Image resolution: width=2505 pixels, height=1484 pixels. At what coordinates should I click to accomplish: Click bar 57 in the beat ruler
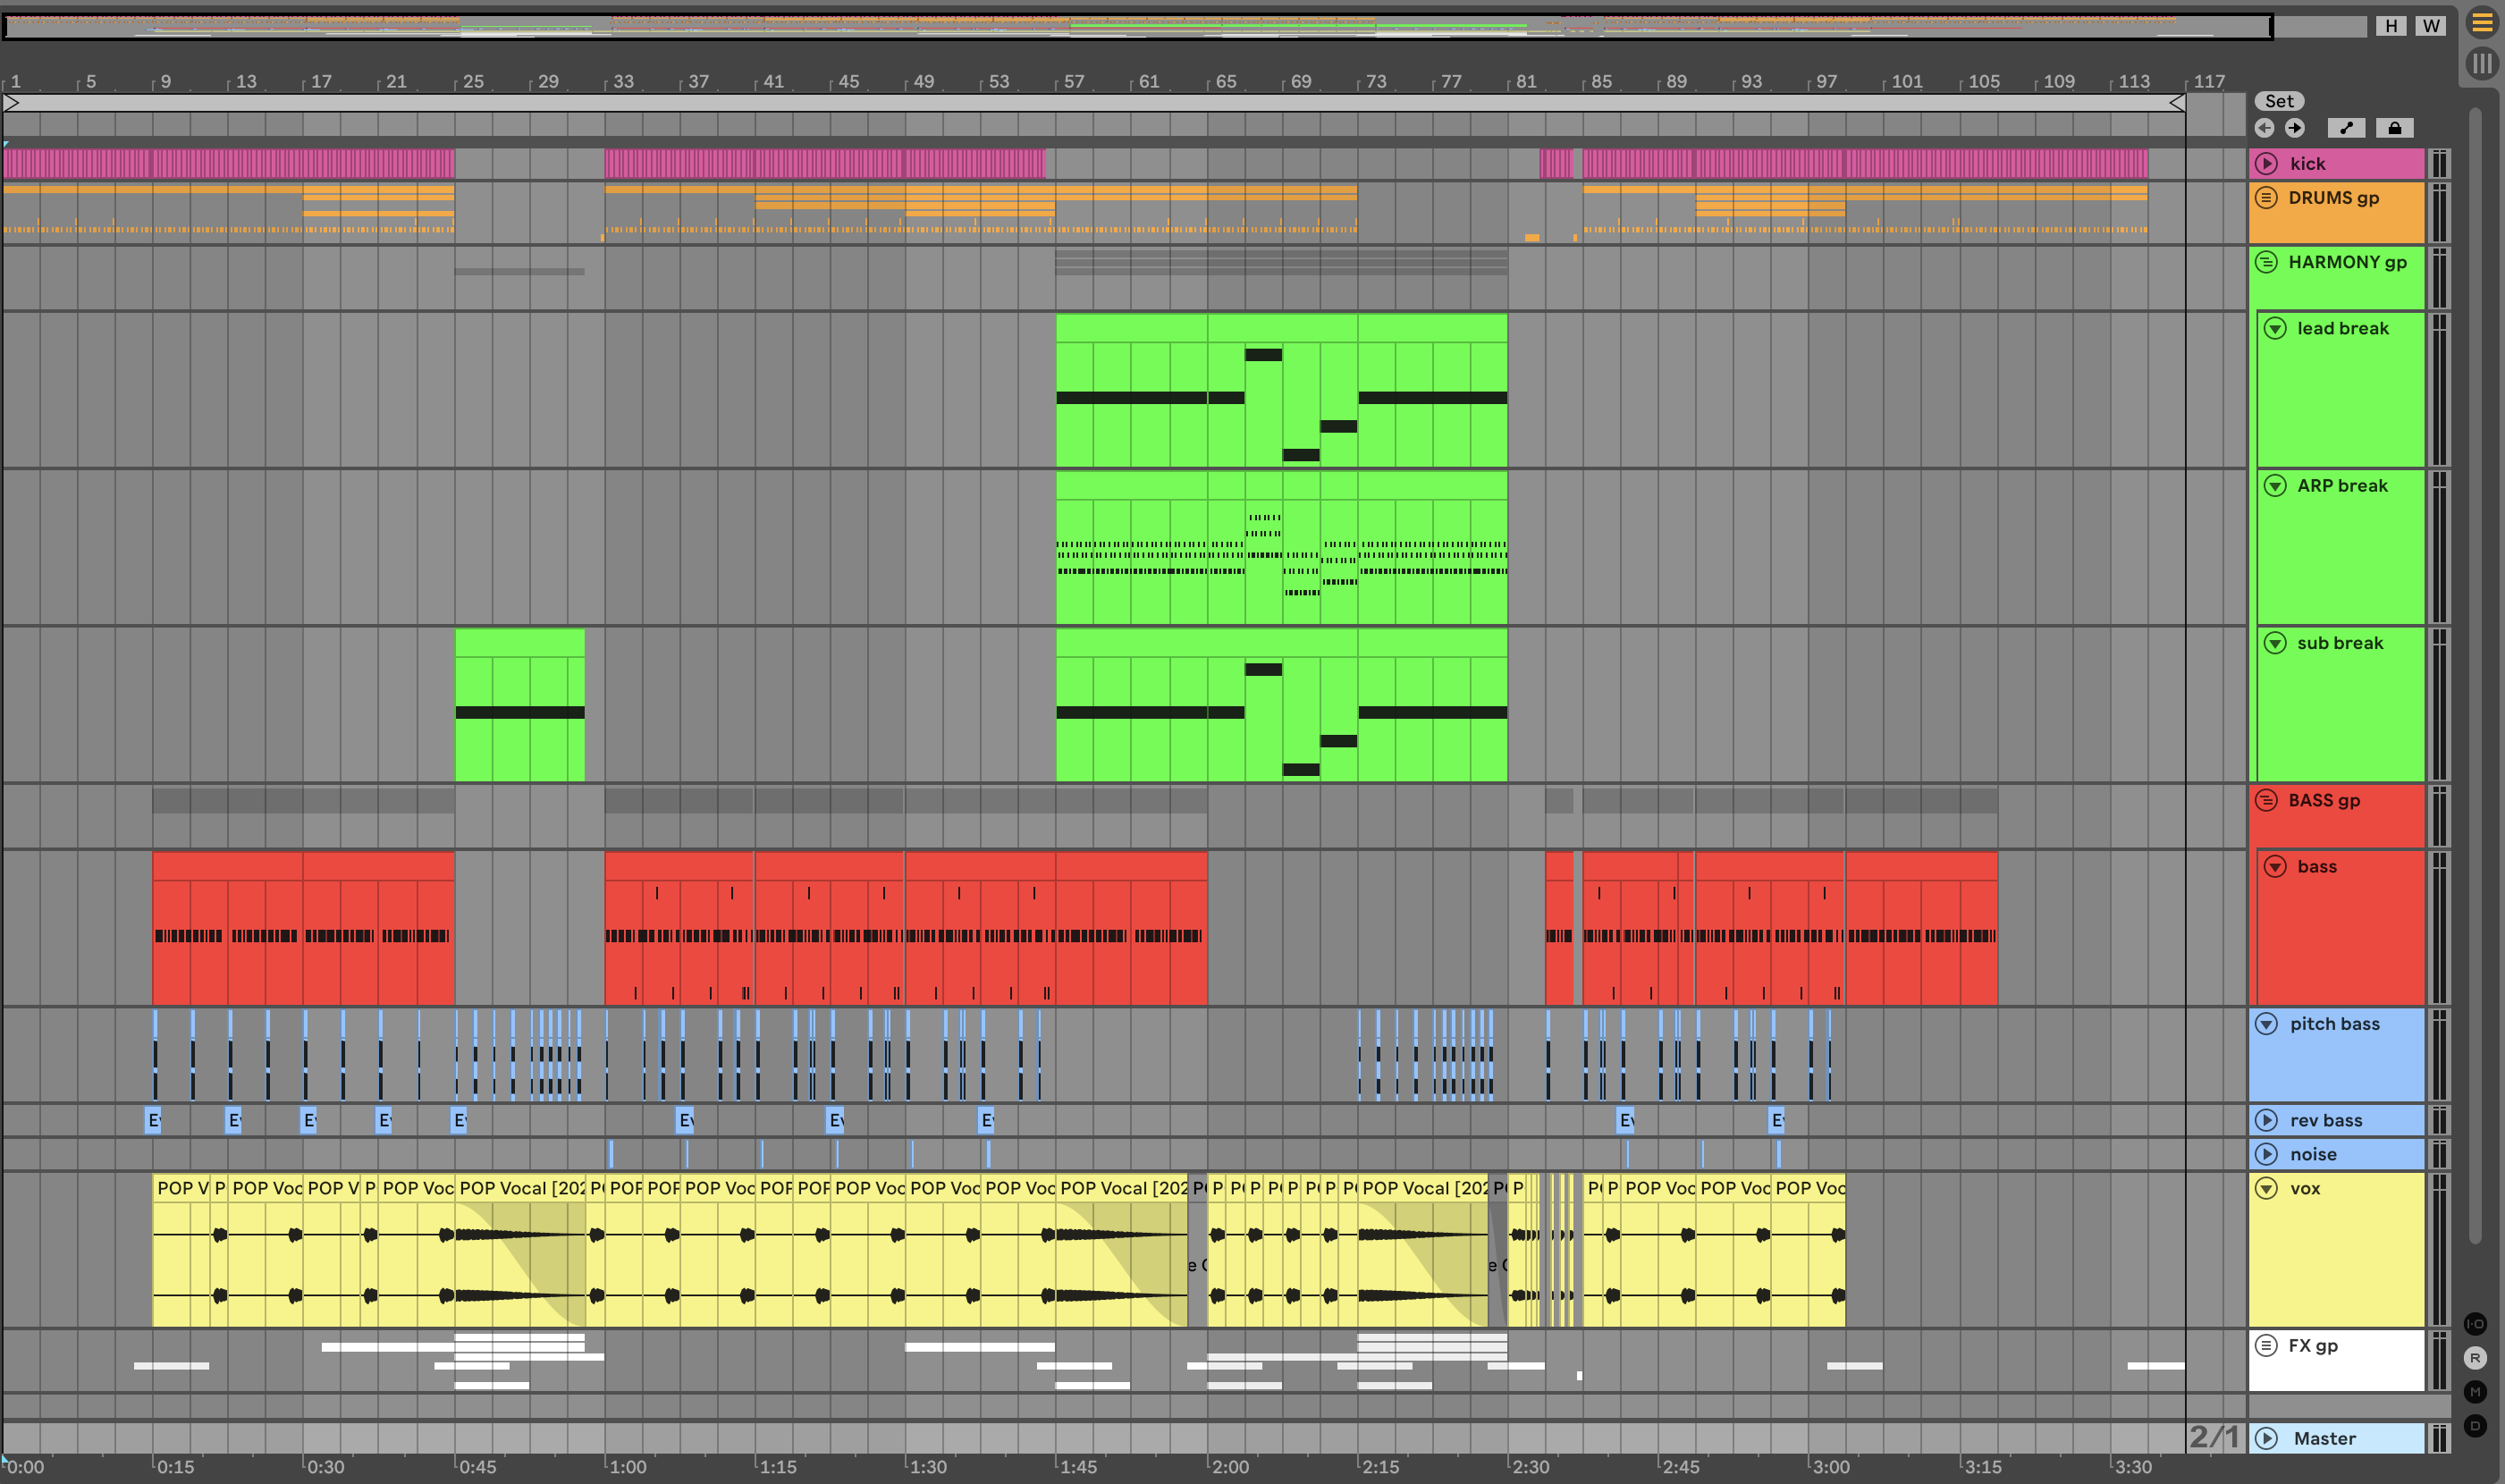point(1072,82)
